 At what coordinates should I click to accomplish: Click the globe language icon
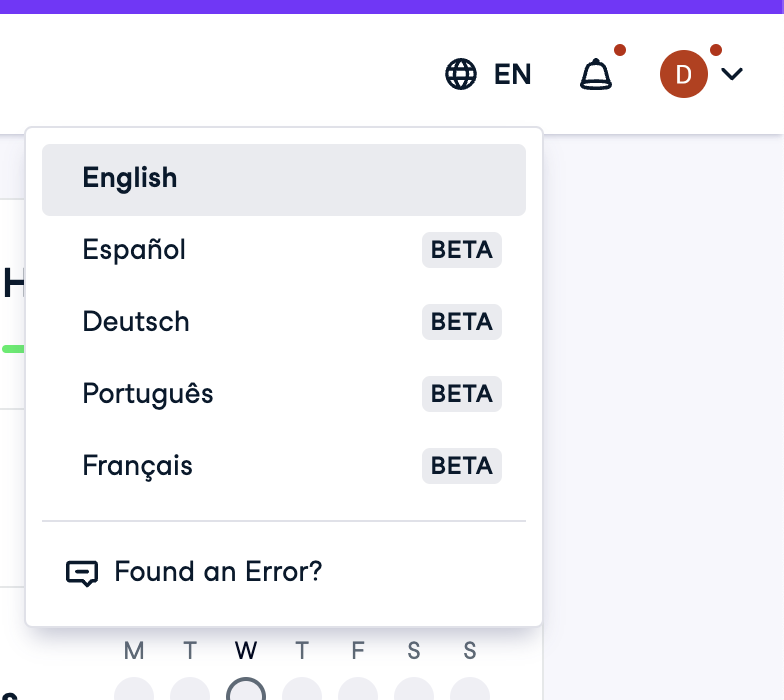(x=461, y=74)
